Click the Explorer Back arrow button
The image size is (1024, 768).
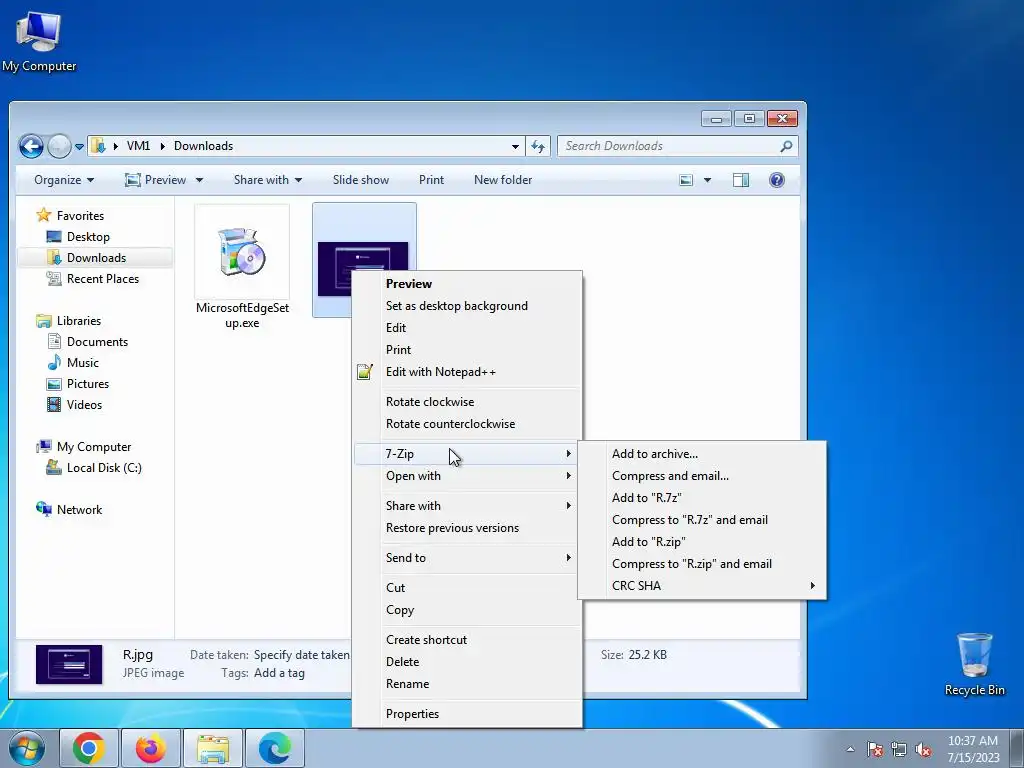31,146
